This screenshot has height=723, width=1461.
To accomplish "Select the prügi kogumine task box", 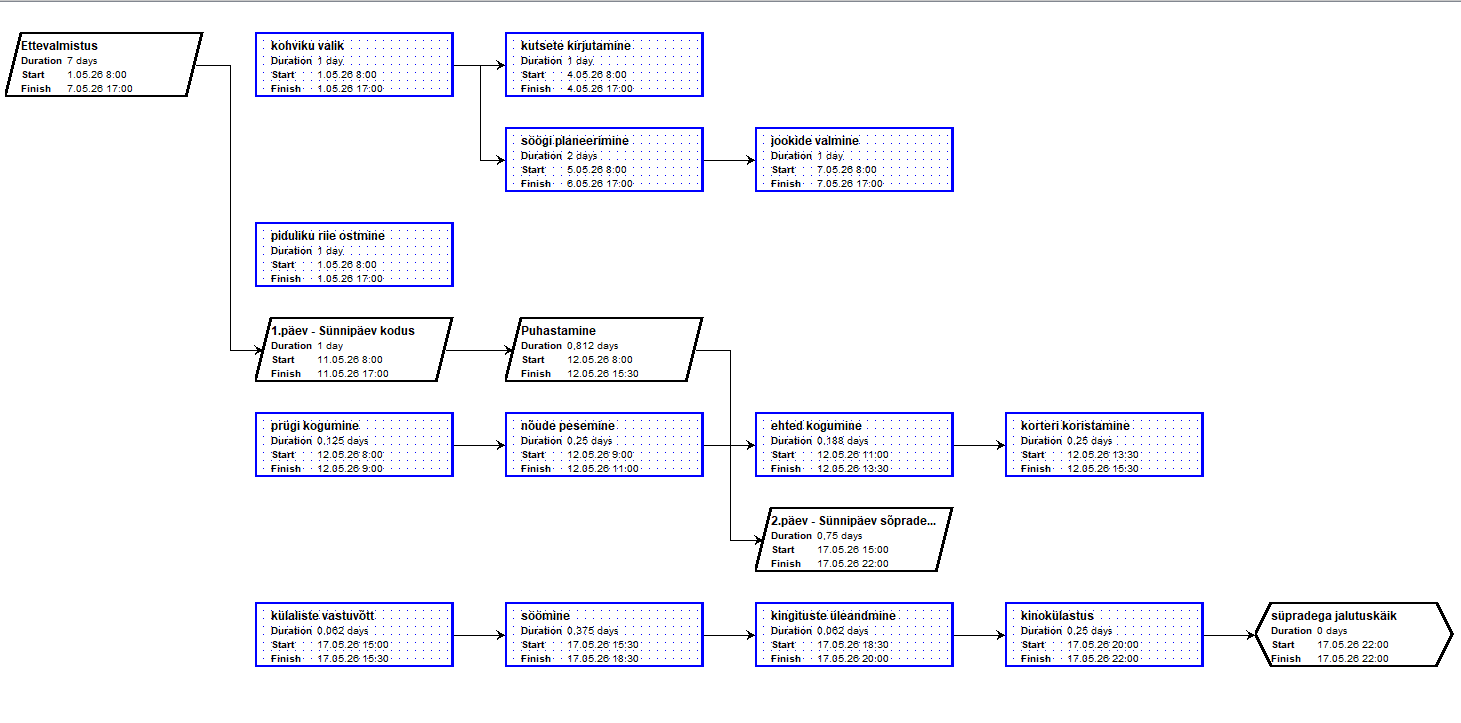I will [354, 445].
